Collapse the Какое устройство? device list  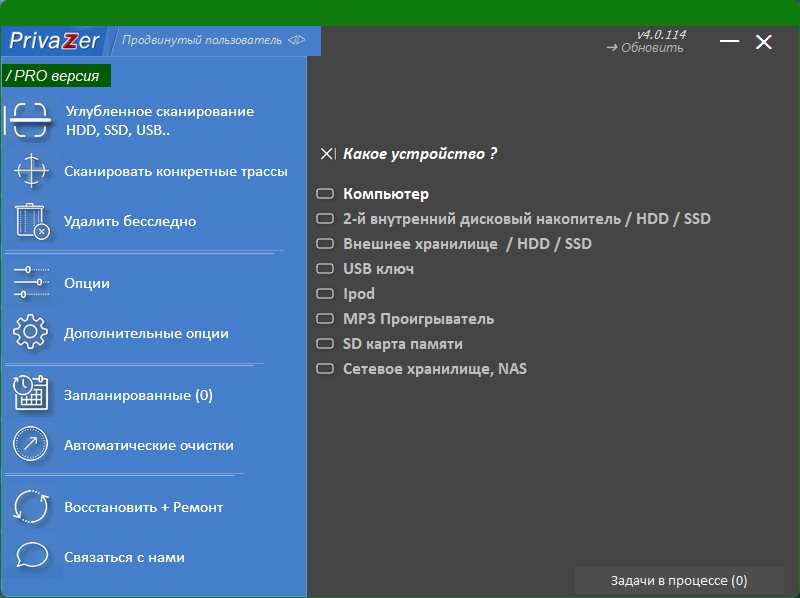tap(327, 154)
